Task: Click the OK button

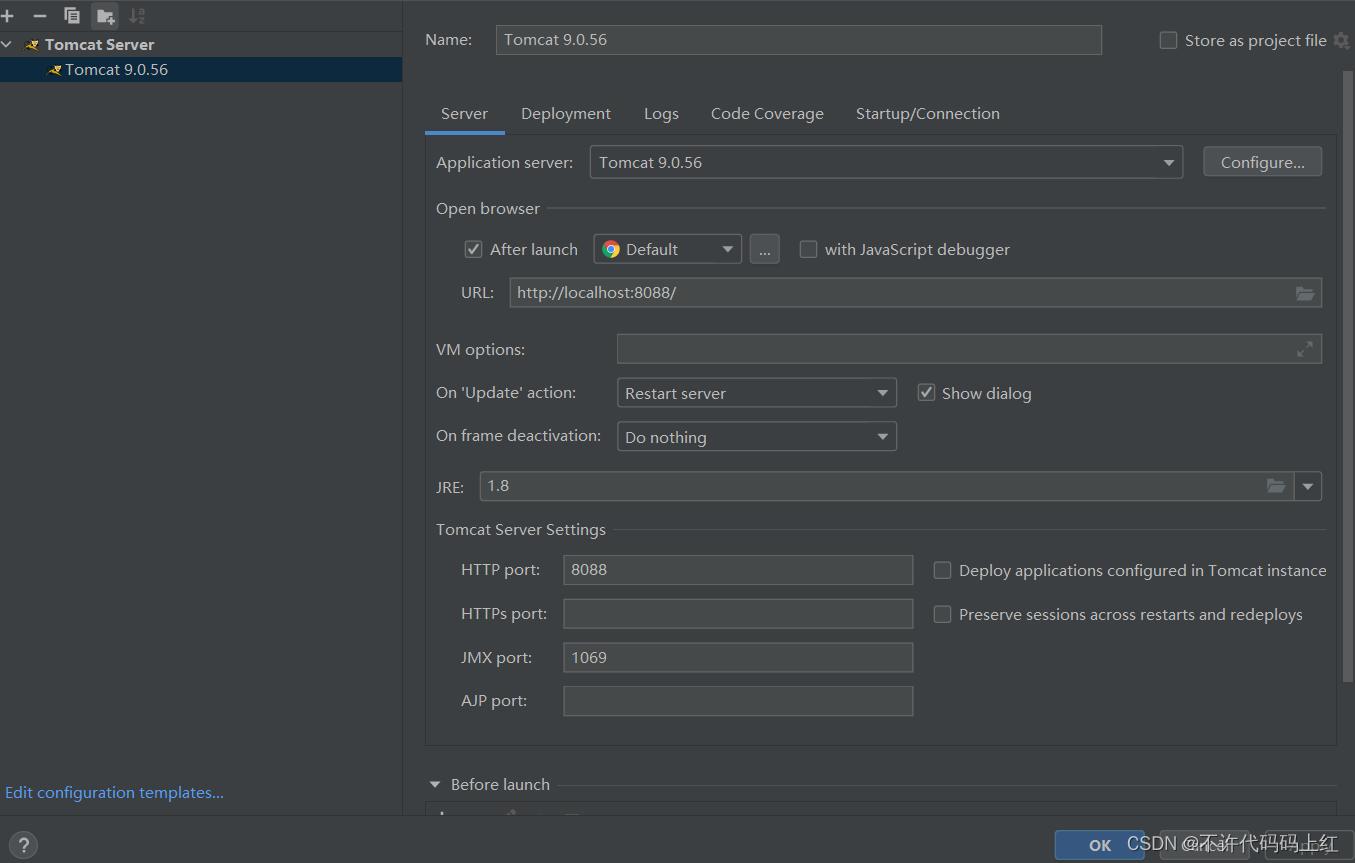Action: [x=1100, y=845]
